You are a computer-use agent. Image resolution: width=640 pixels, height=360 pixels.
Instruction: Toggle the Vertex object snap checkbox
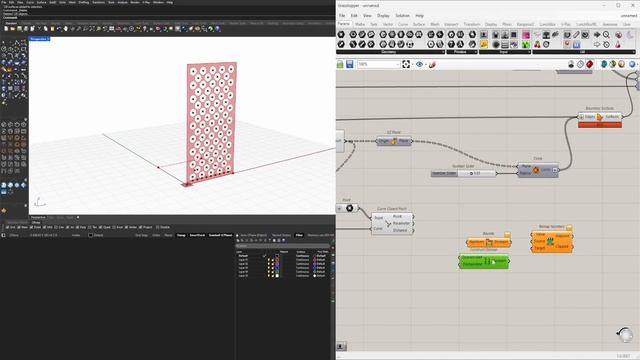point(127,227)
